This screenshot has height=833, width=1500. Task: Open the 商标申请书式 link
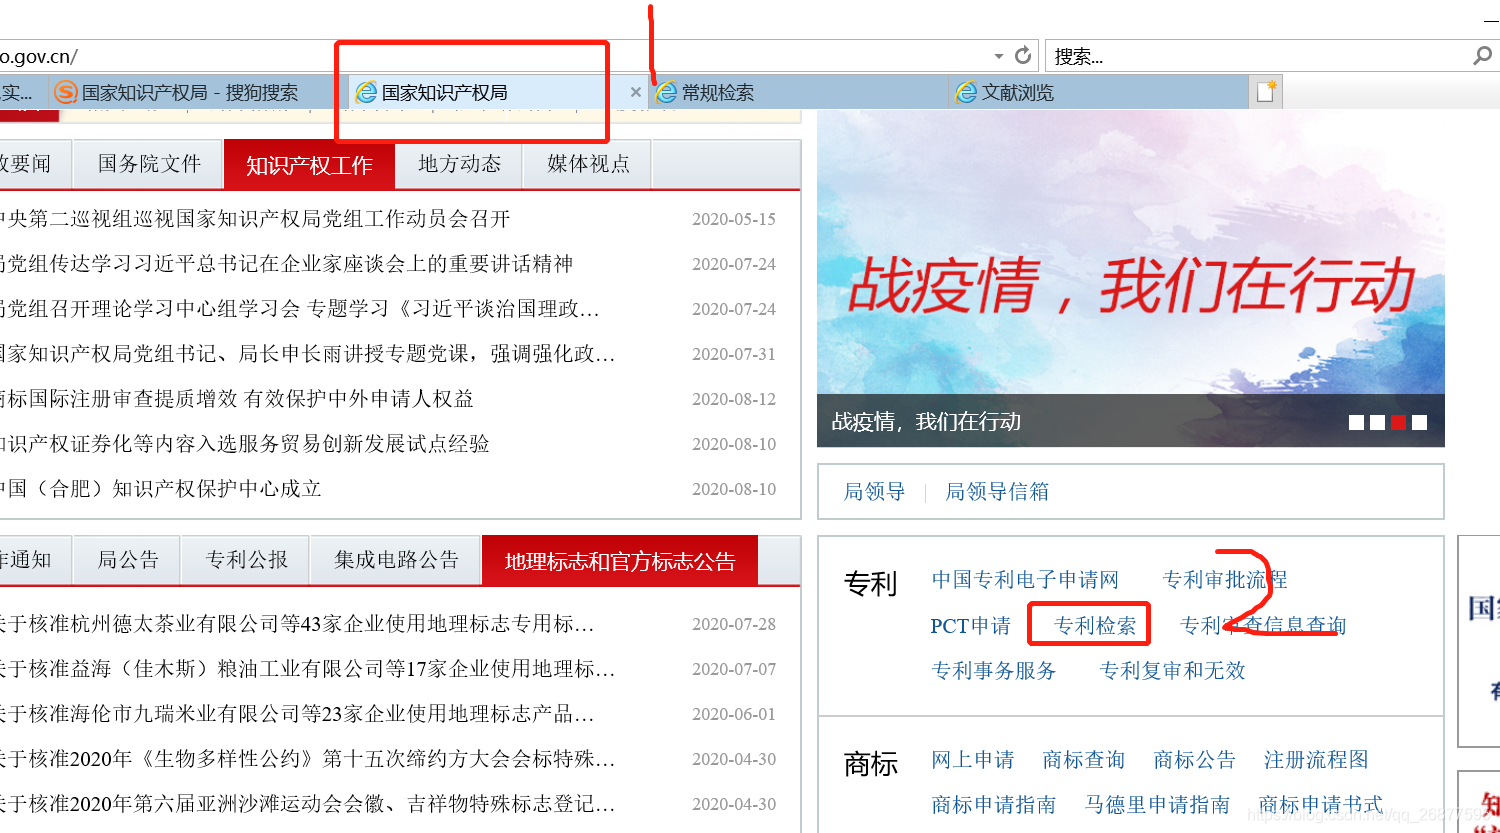pyautogui.click(x=1321, y=805)
